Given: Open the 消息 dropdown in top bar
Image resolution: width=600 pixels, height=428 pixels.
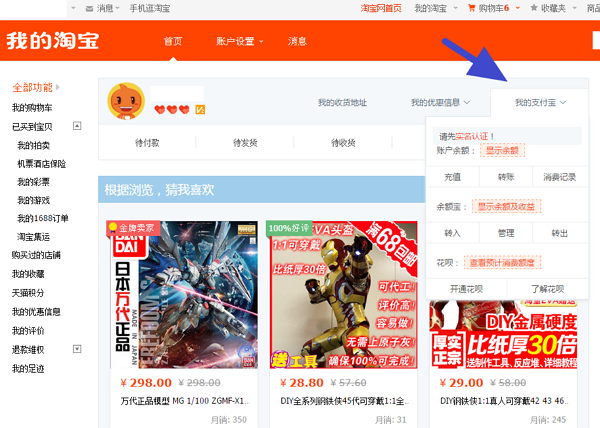Looking at the screenshot, I should (x=108, y=8).
